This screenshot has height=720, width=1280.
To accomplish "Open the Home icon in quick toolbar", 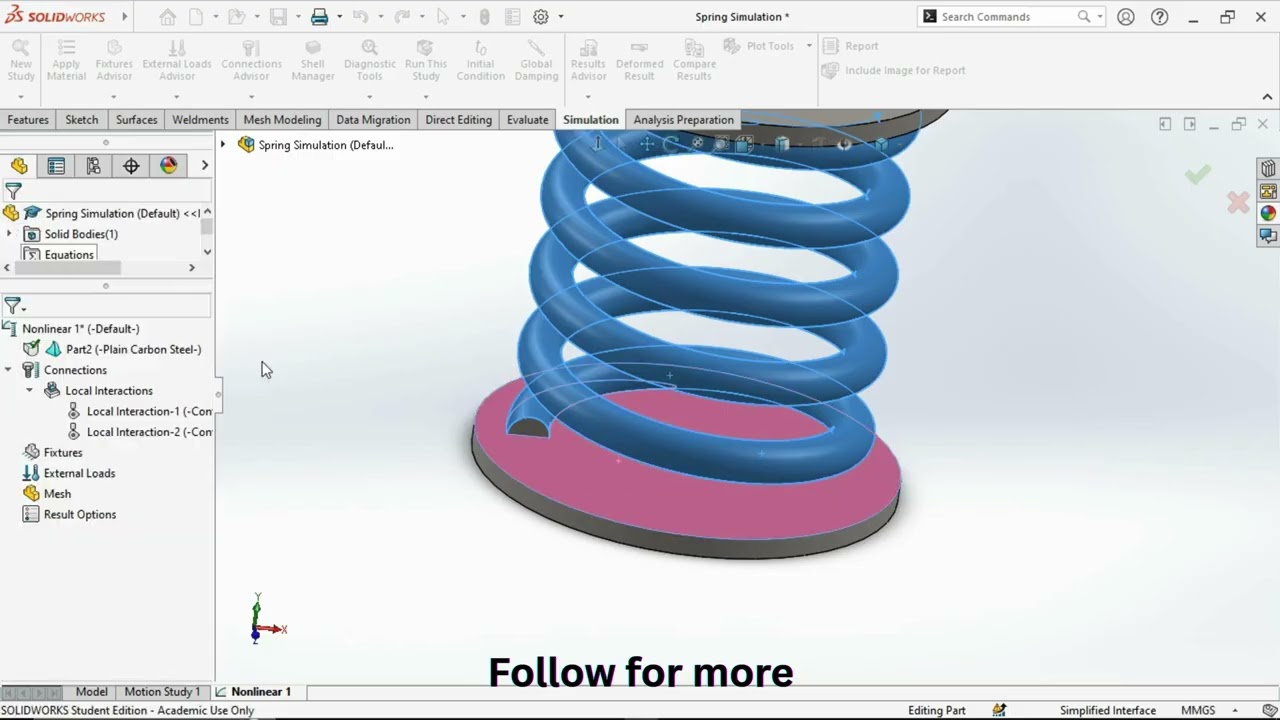I will (x=168, y=17).
